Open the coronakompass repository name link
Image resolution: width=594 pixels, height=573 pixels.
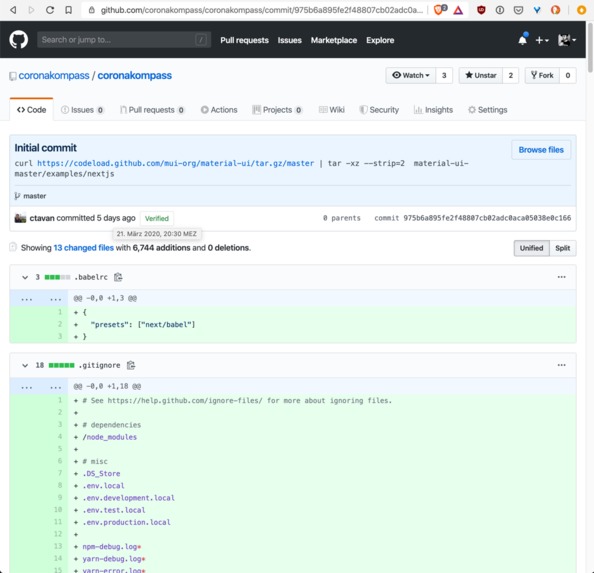click(134, 75)
